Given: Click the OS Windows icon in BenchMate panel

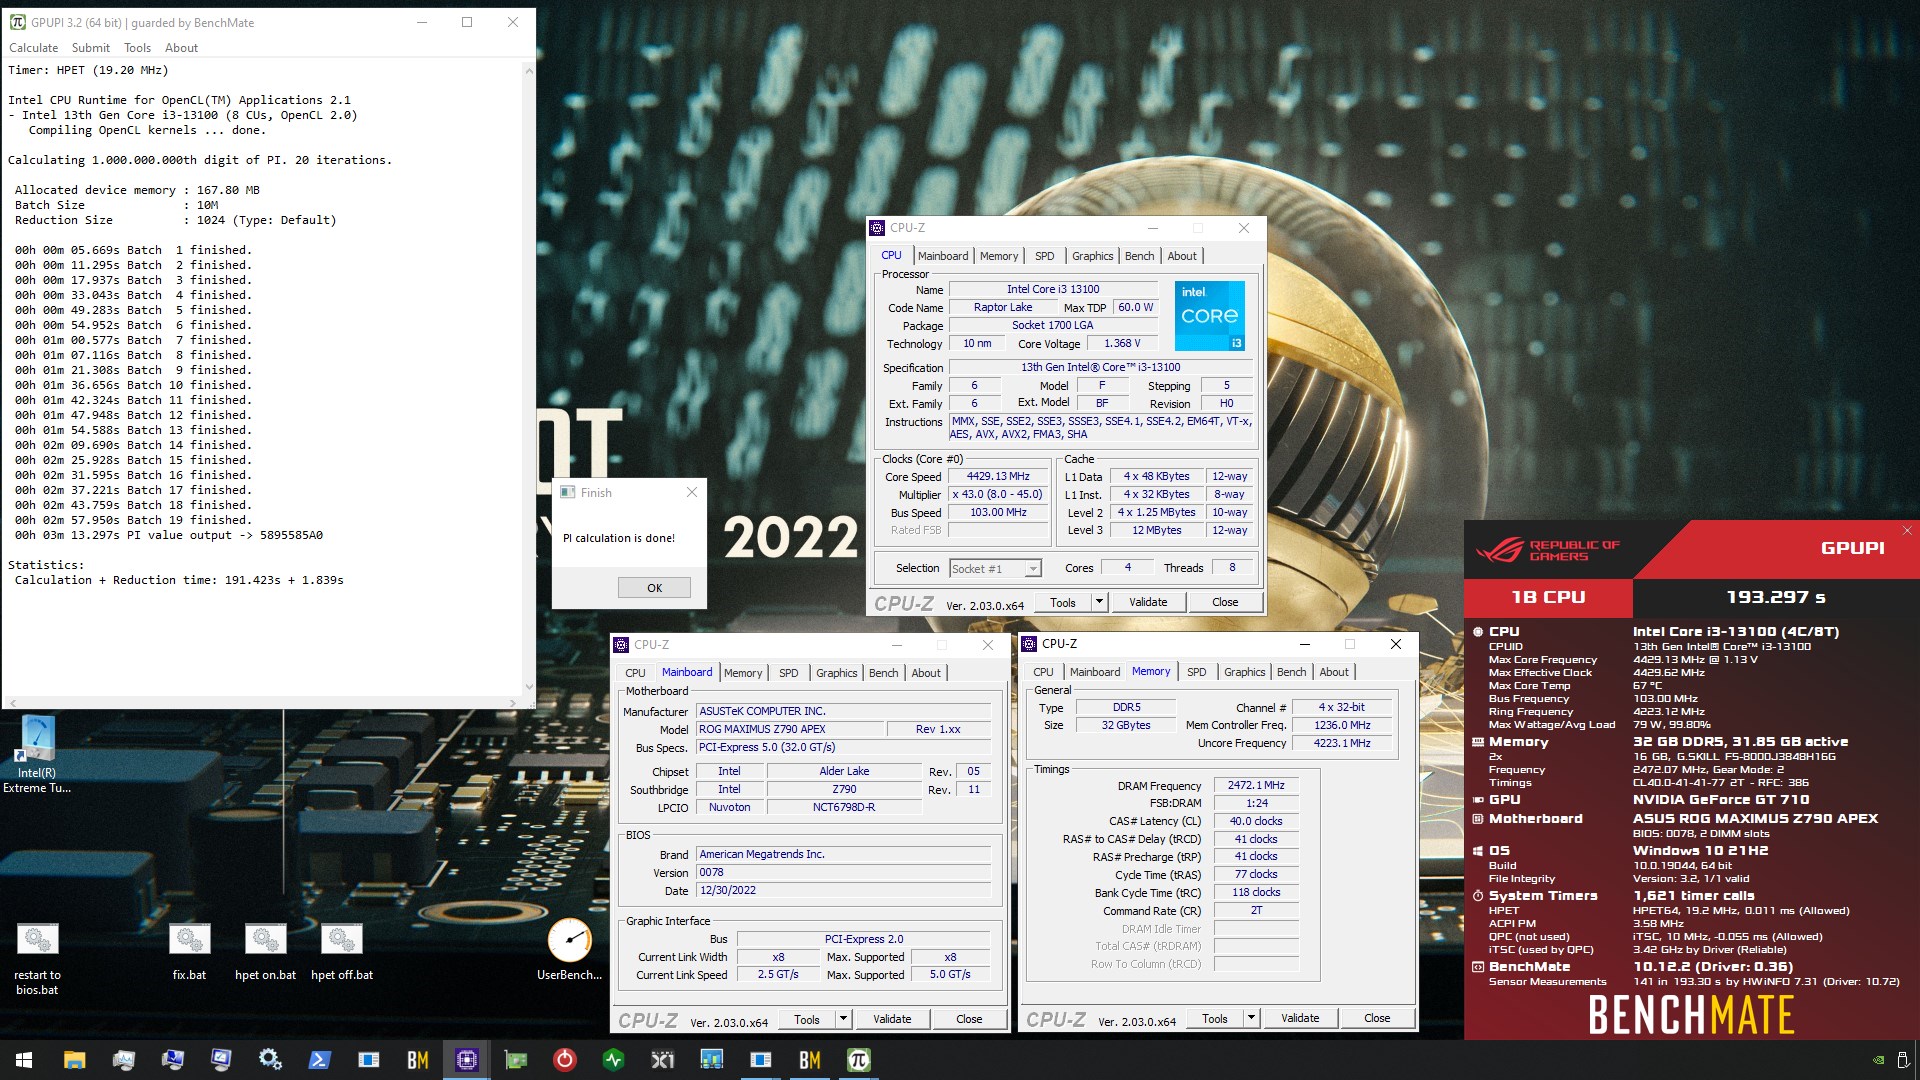Looking at the screenshot, I should click(1478, 851).
